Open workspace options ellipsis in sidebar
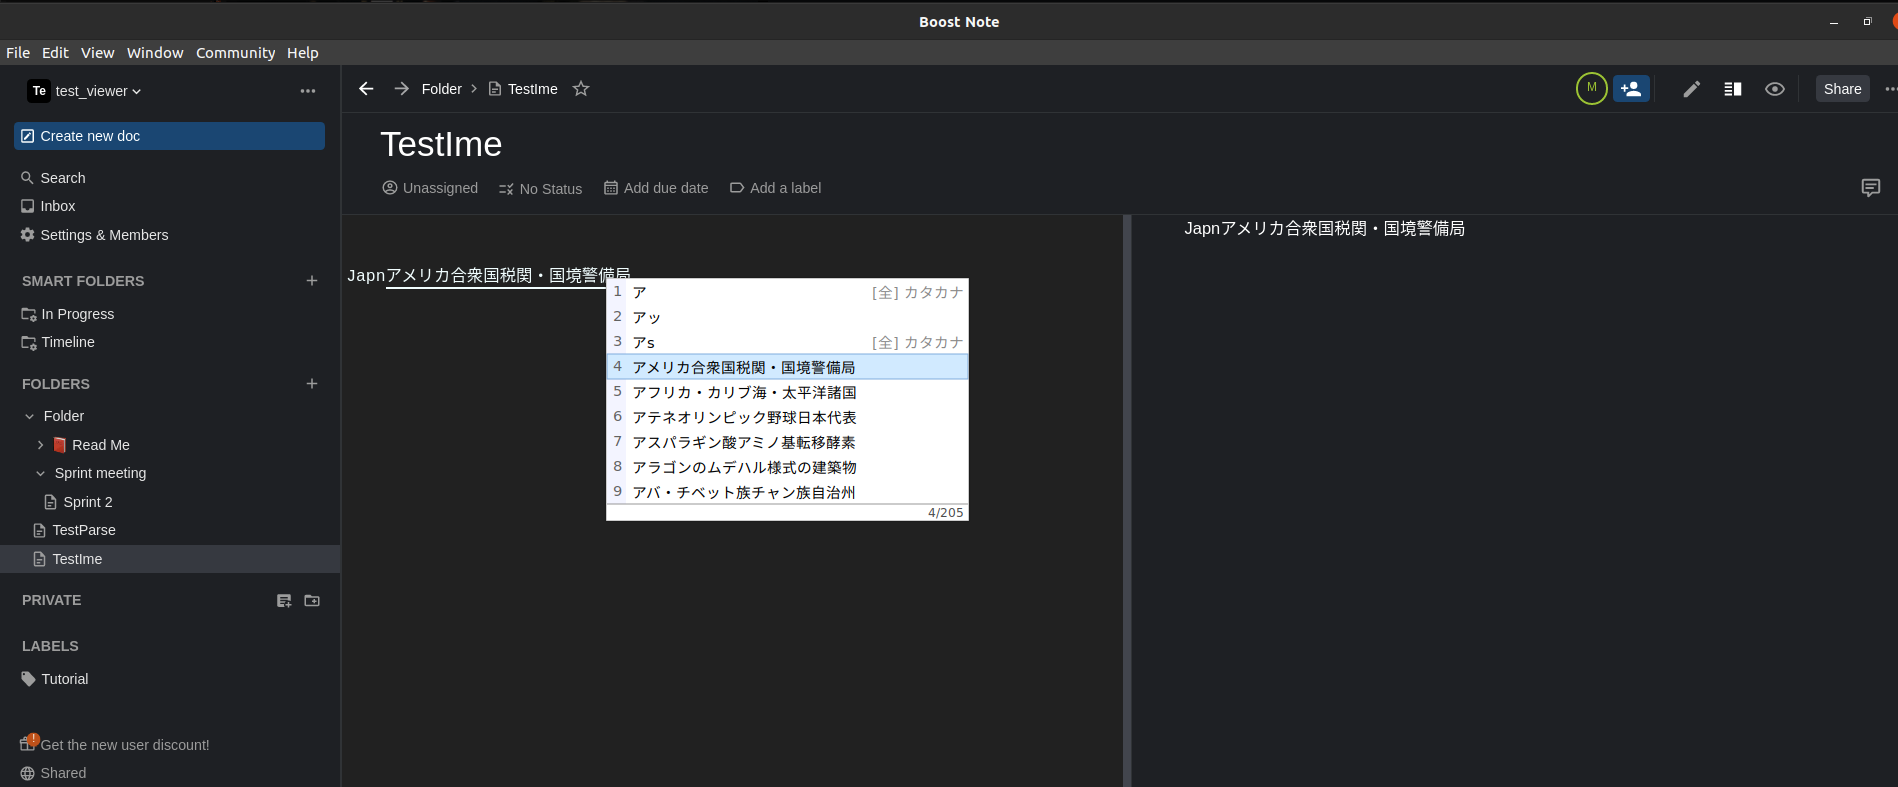 [x=308, y=91]
